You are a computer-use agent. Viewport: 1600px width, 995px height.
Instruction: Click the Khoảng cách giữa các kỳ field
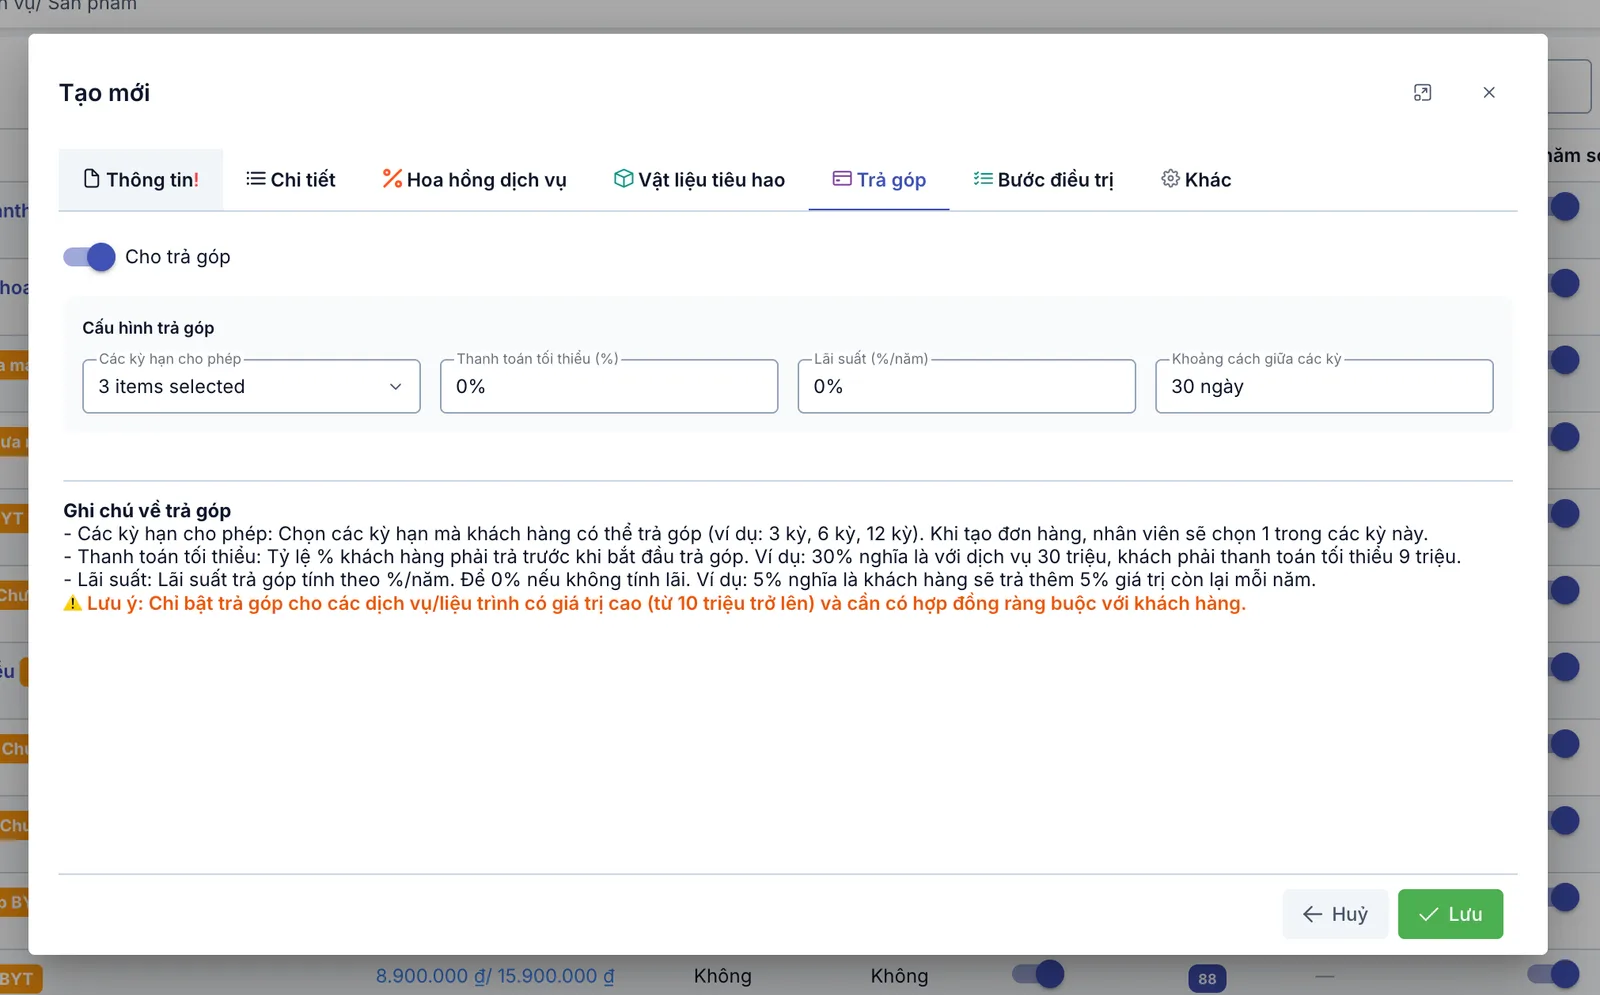coord(1324,386)
